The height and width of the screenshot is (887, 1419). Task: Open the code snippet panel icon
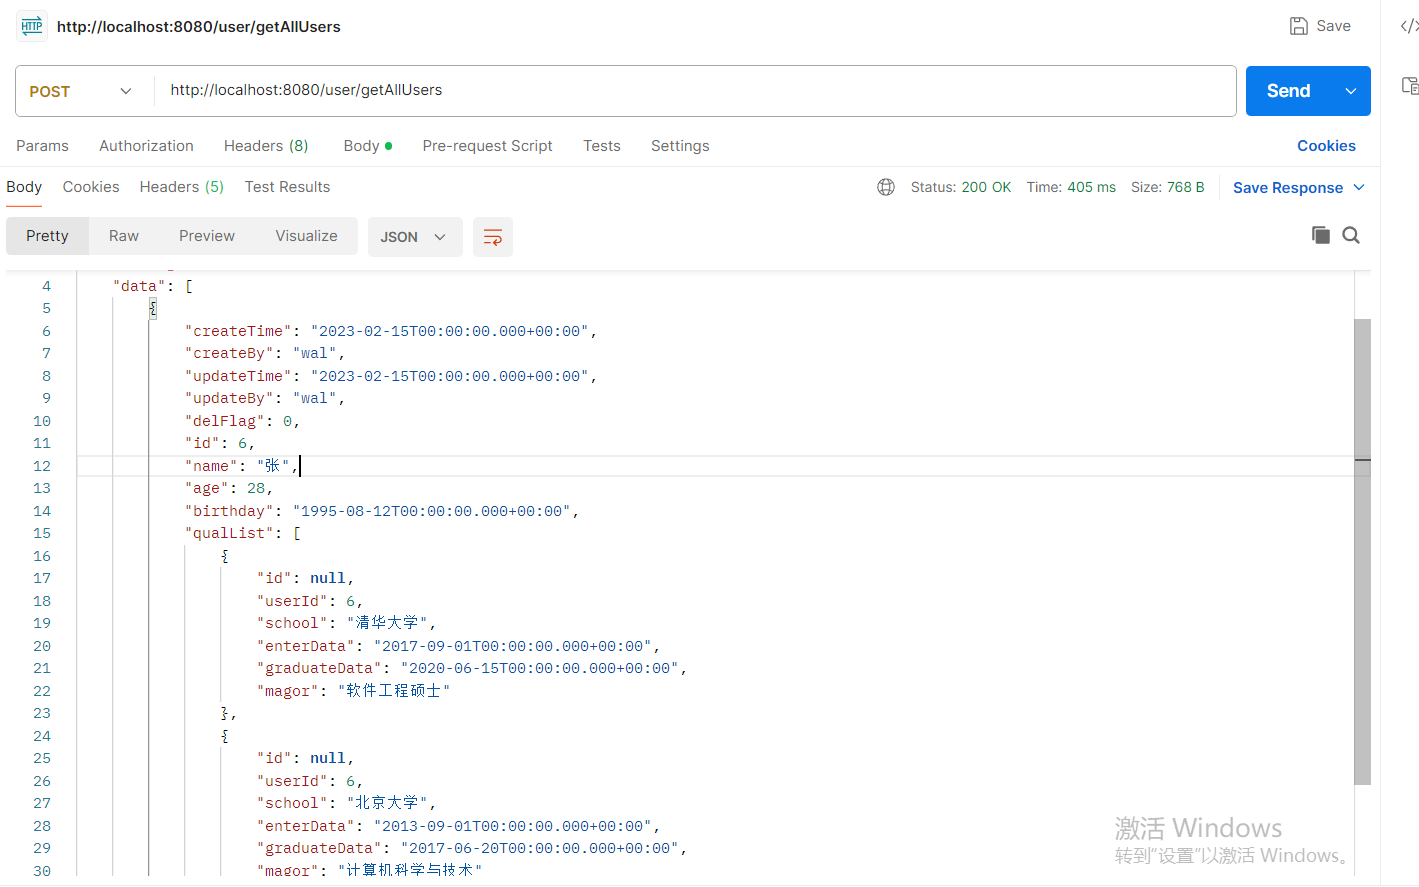coord(1409,26)
